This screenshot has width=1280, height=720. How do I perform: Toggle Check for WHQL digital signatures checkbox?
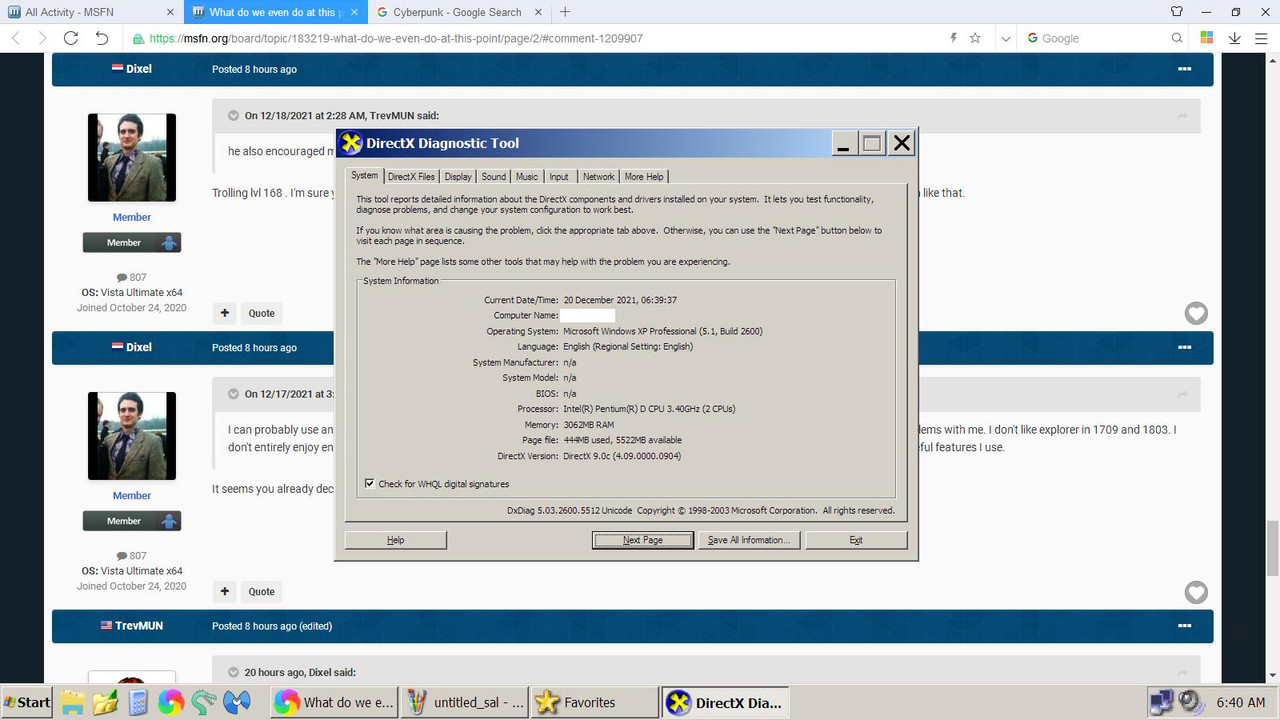click(371, 484)
